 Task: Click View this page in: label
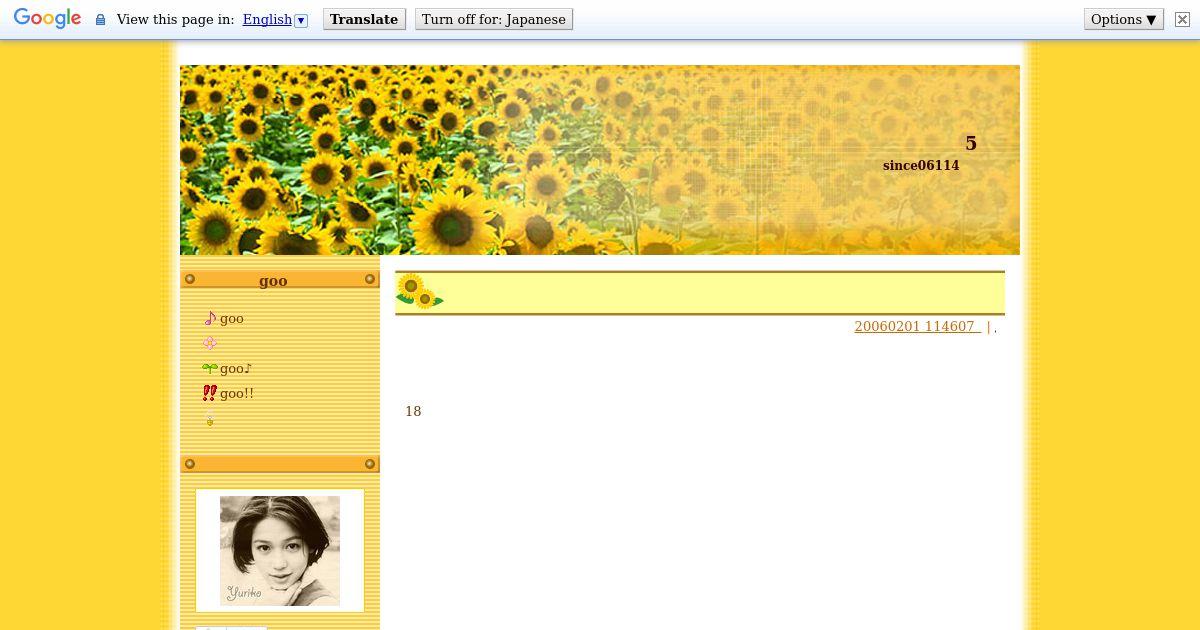[x=176, y=19]
